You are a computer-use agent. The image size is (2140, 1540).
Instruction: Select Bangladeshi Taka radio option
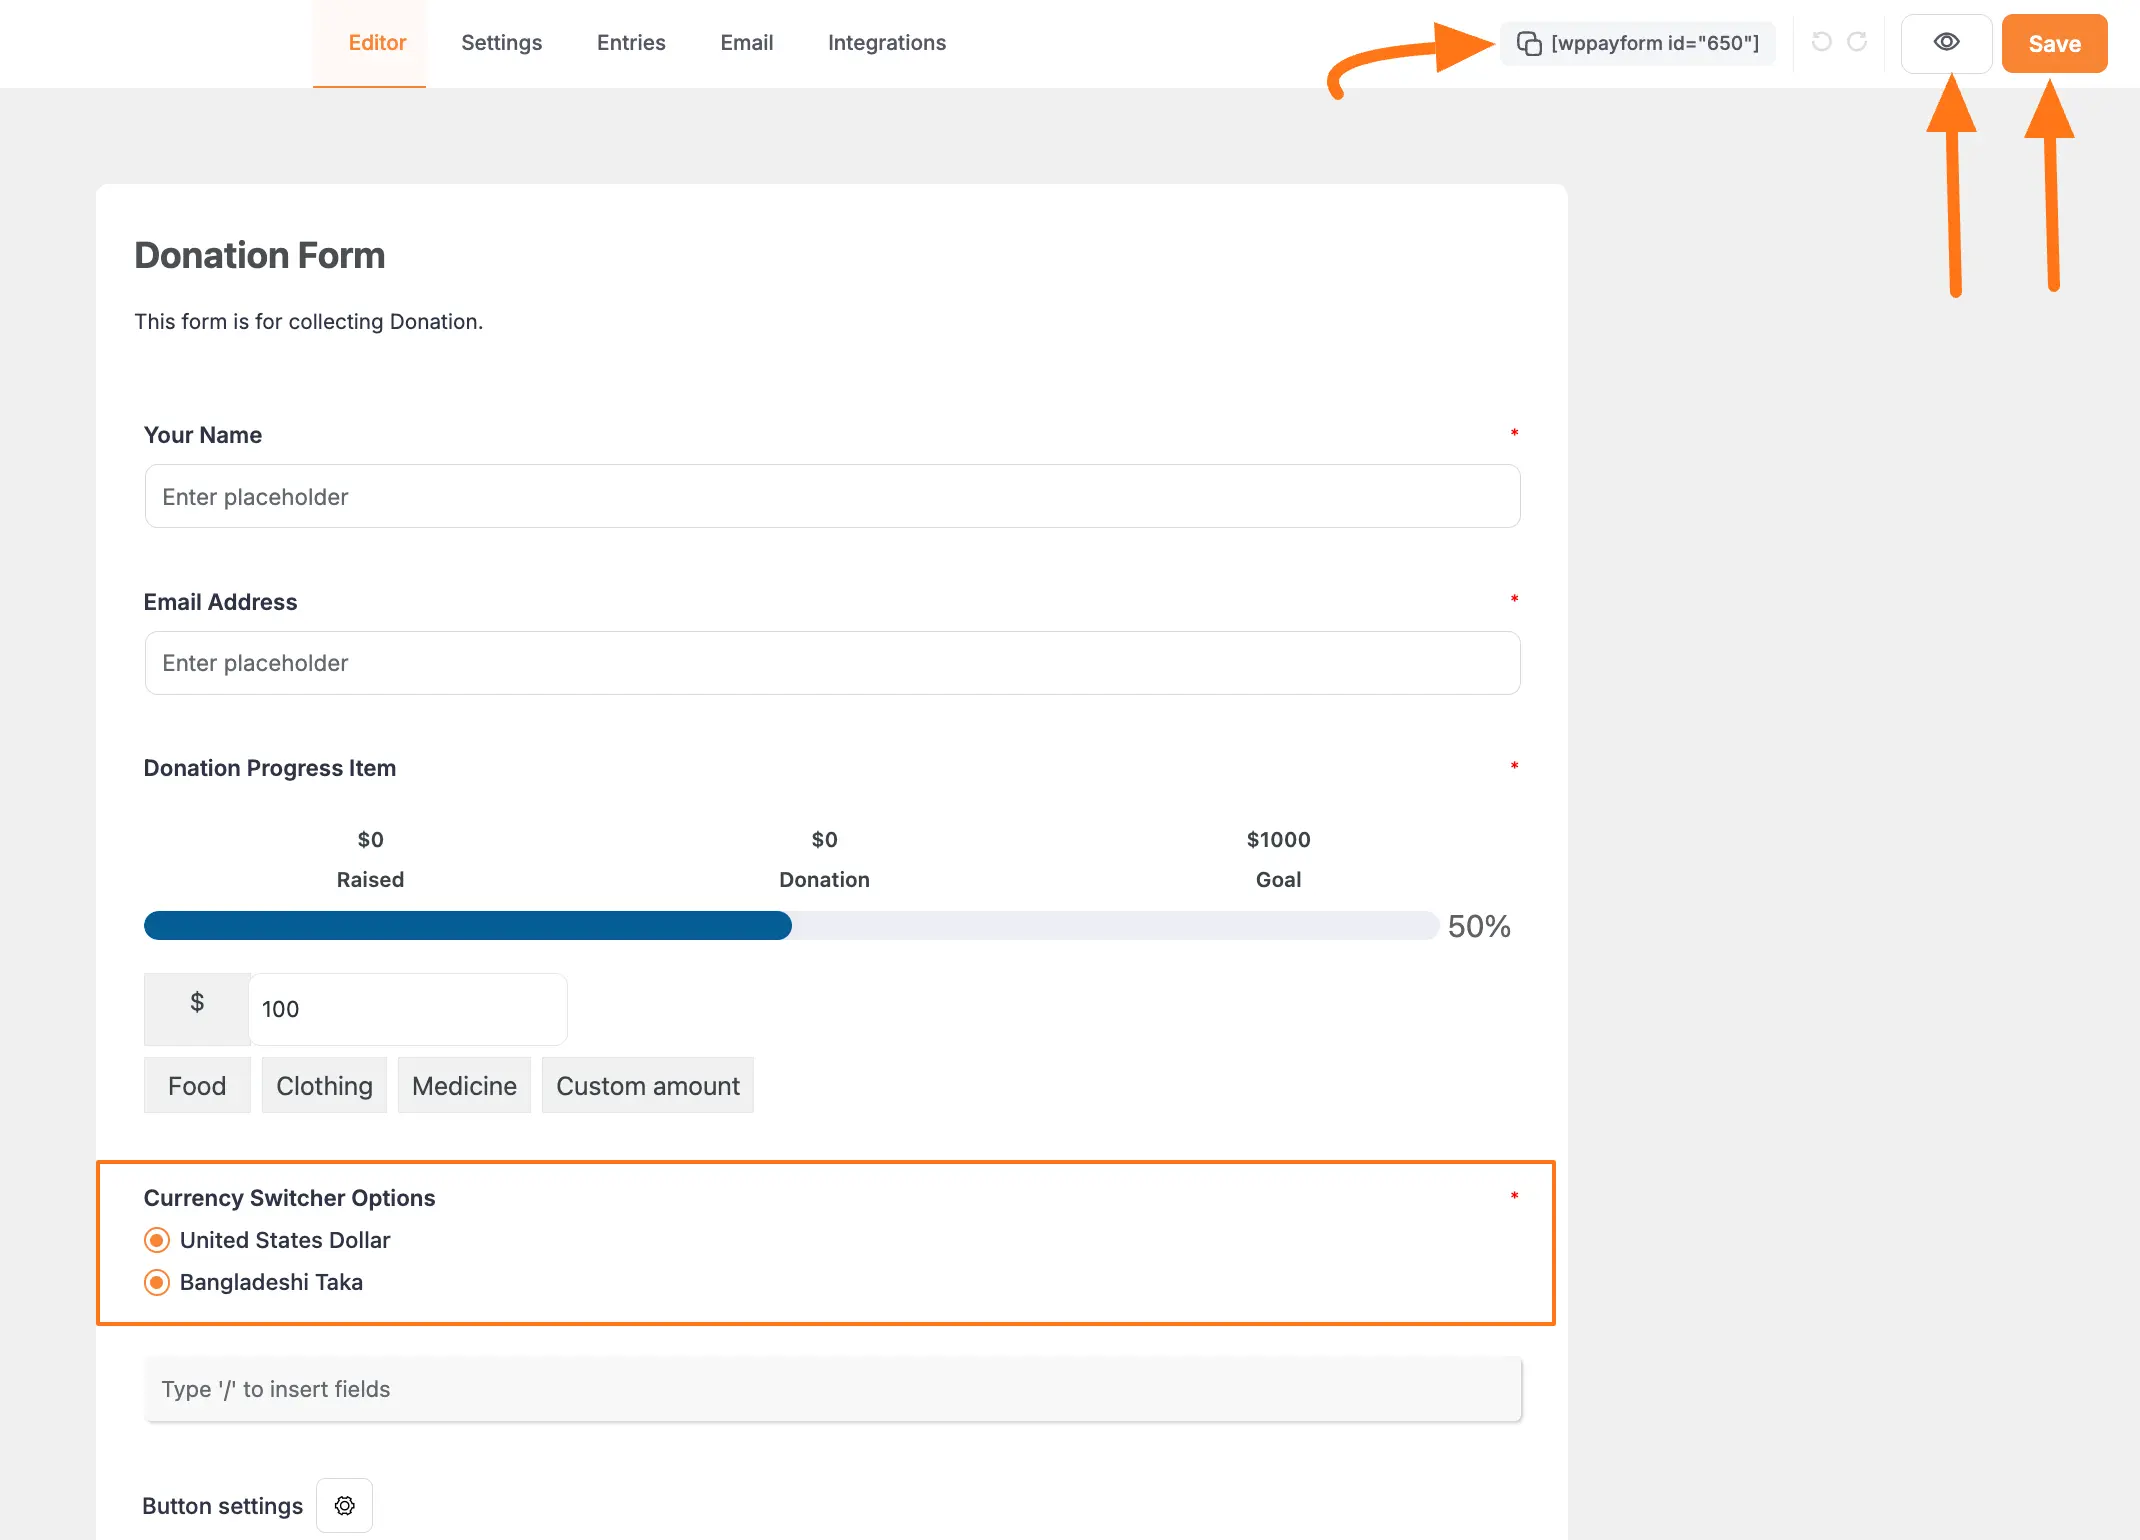pyautogui.click(x=157, y=1282)
